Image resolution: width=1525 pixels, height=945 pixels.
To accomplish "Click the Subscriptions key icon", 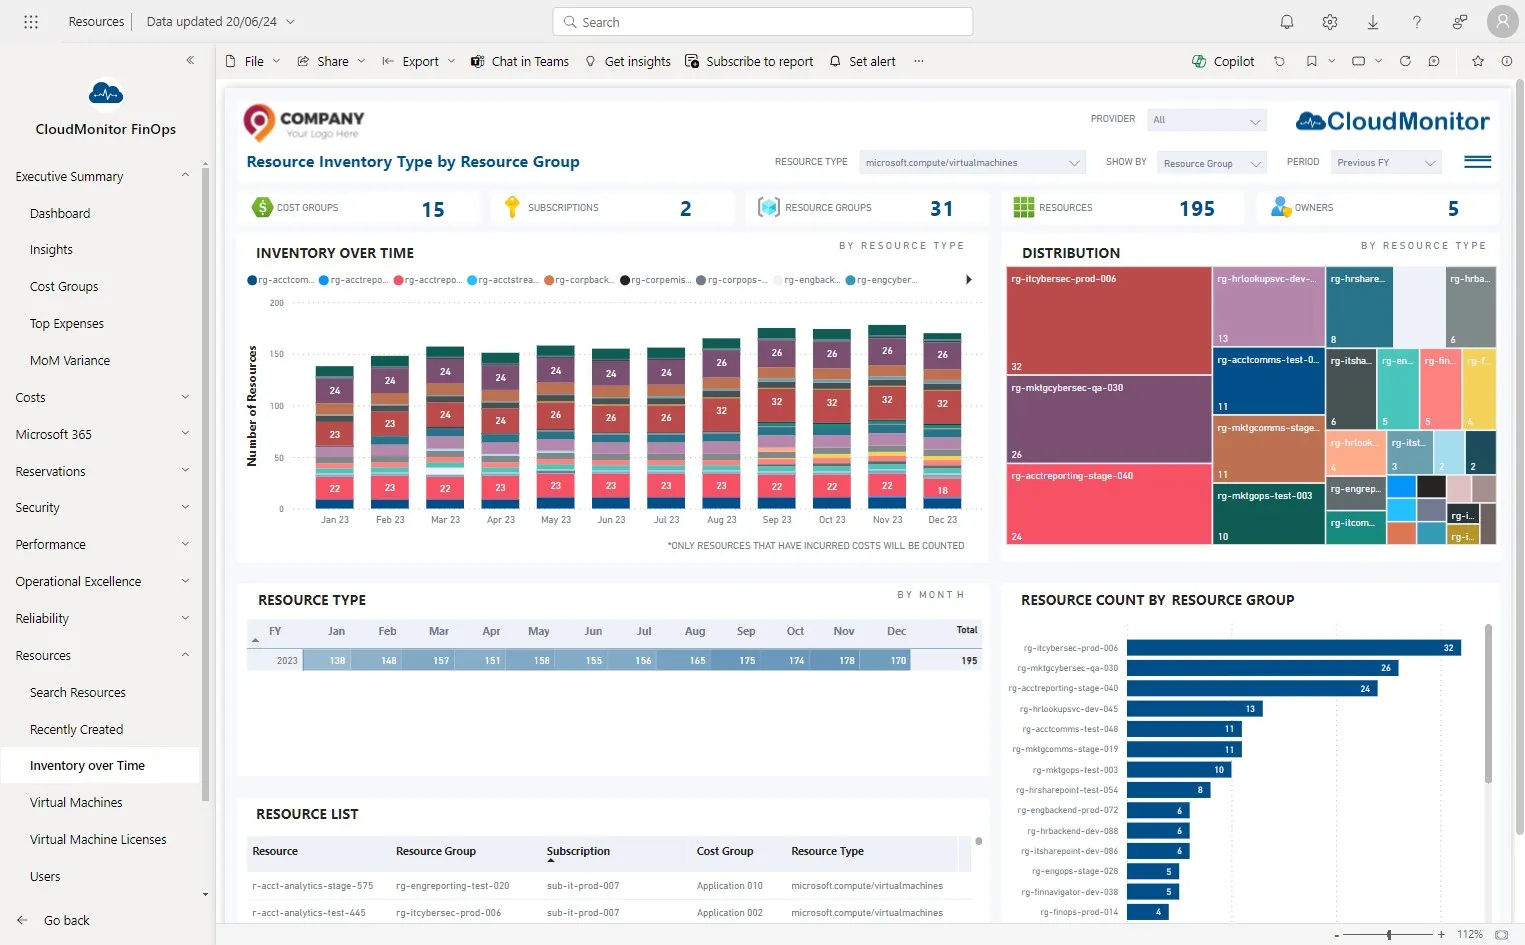I will point(512,207).
